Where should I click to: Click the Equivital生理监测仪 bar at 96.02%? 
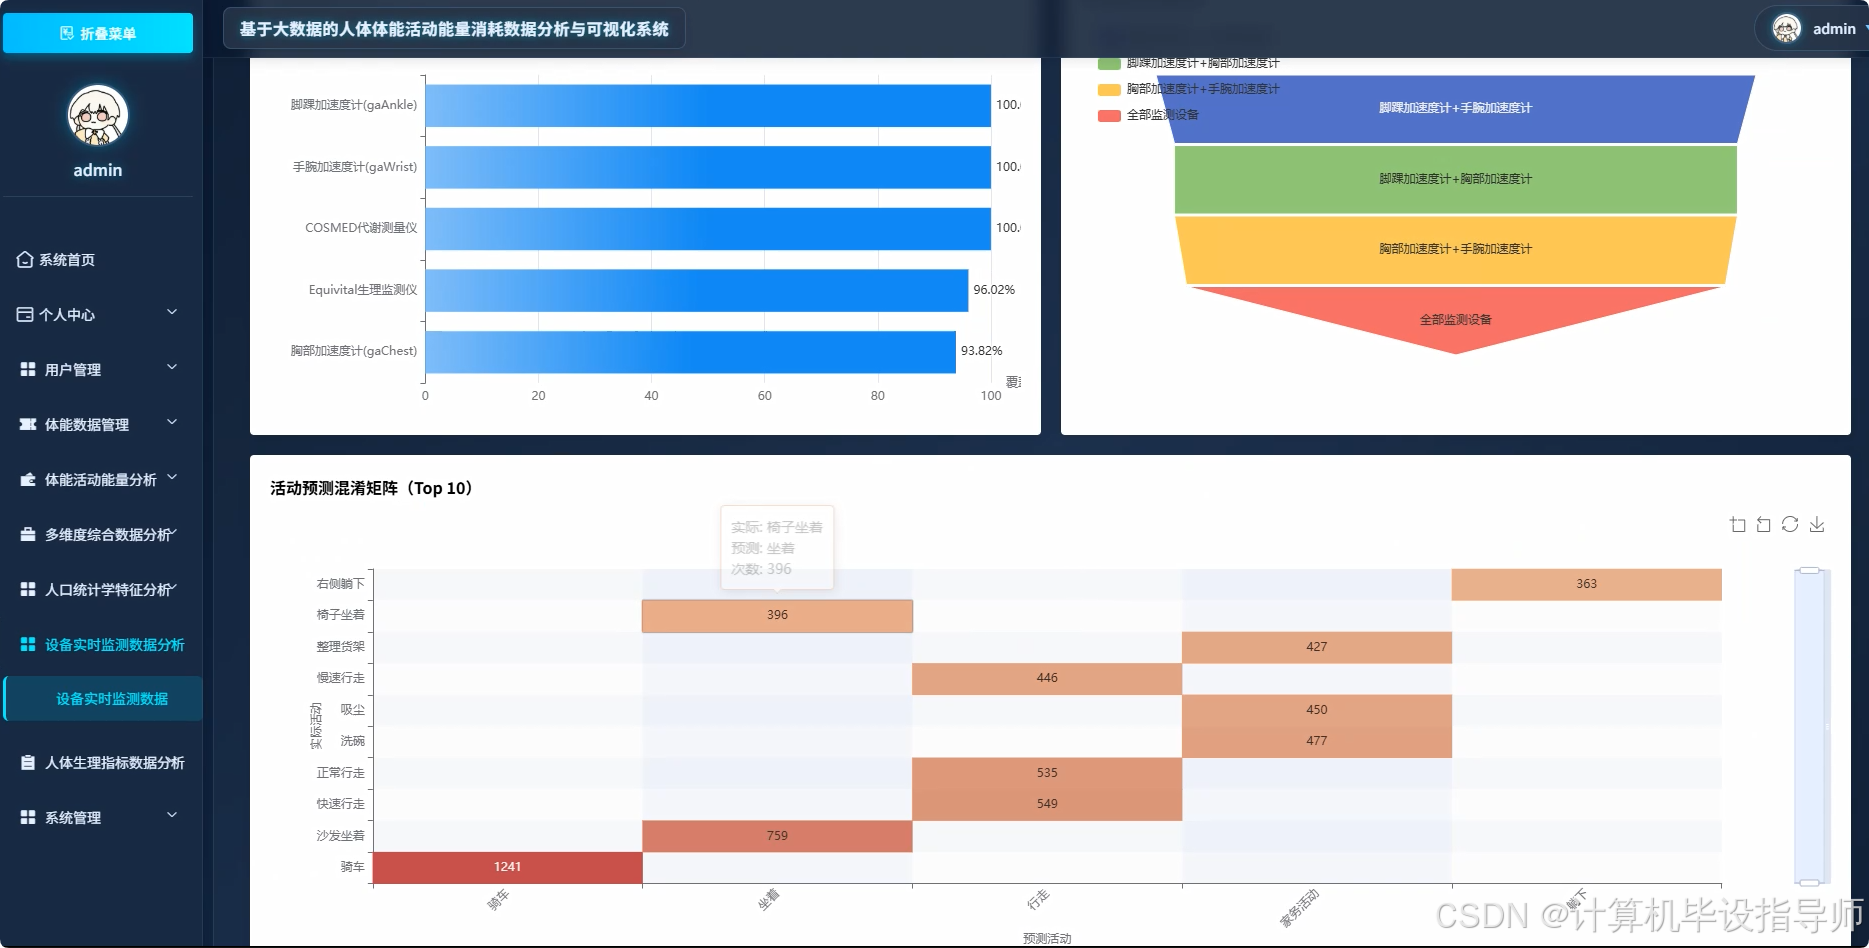(x=697, y=290)
